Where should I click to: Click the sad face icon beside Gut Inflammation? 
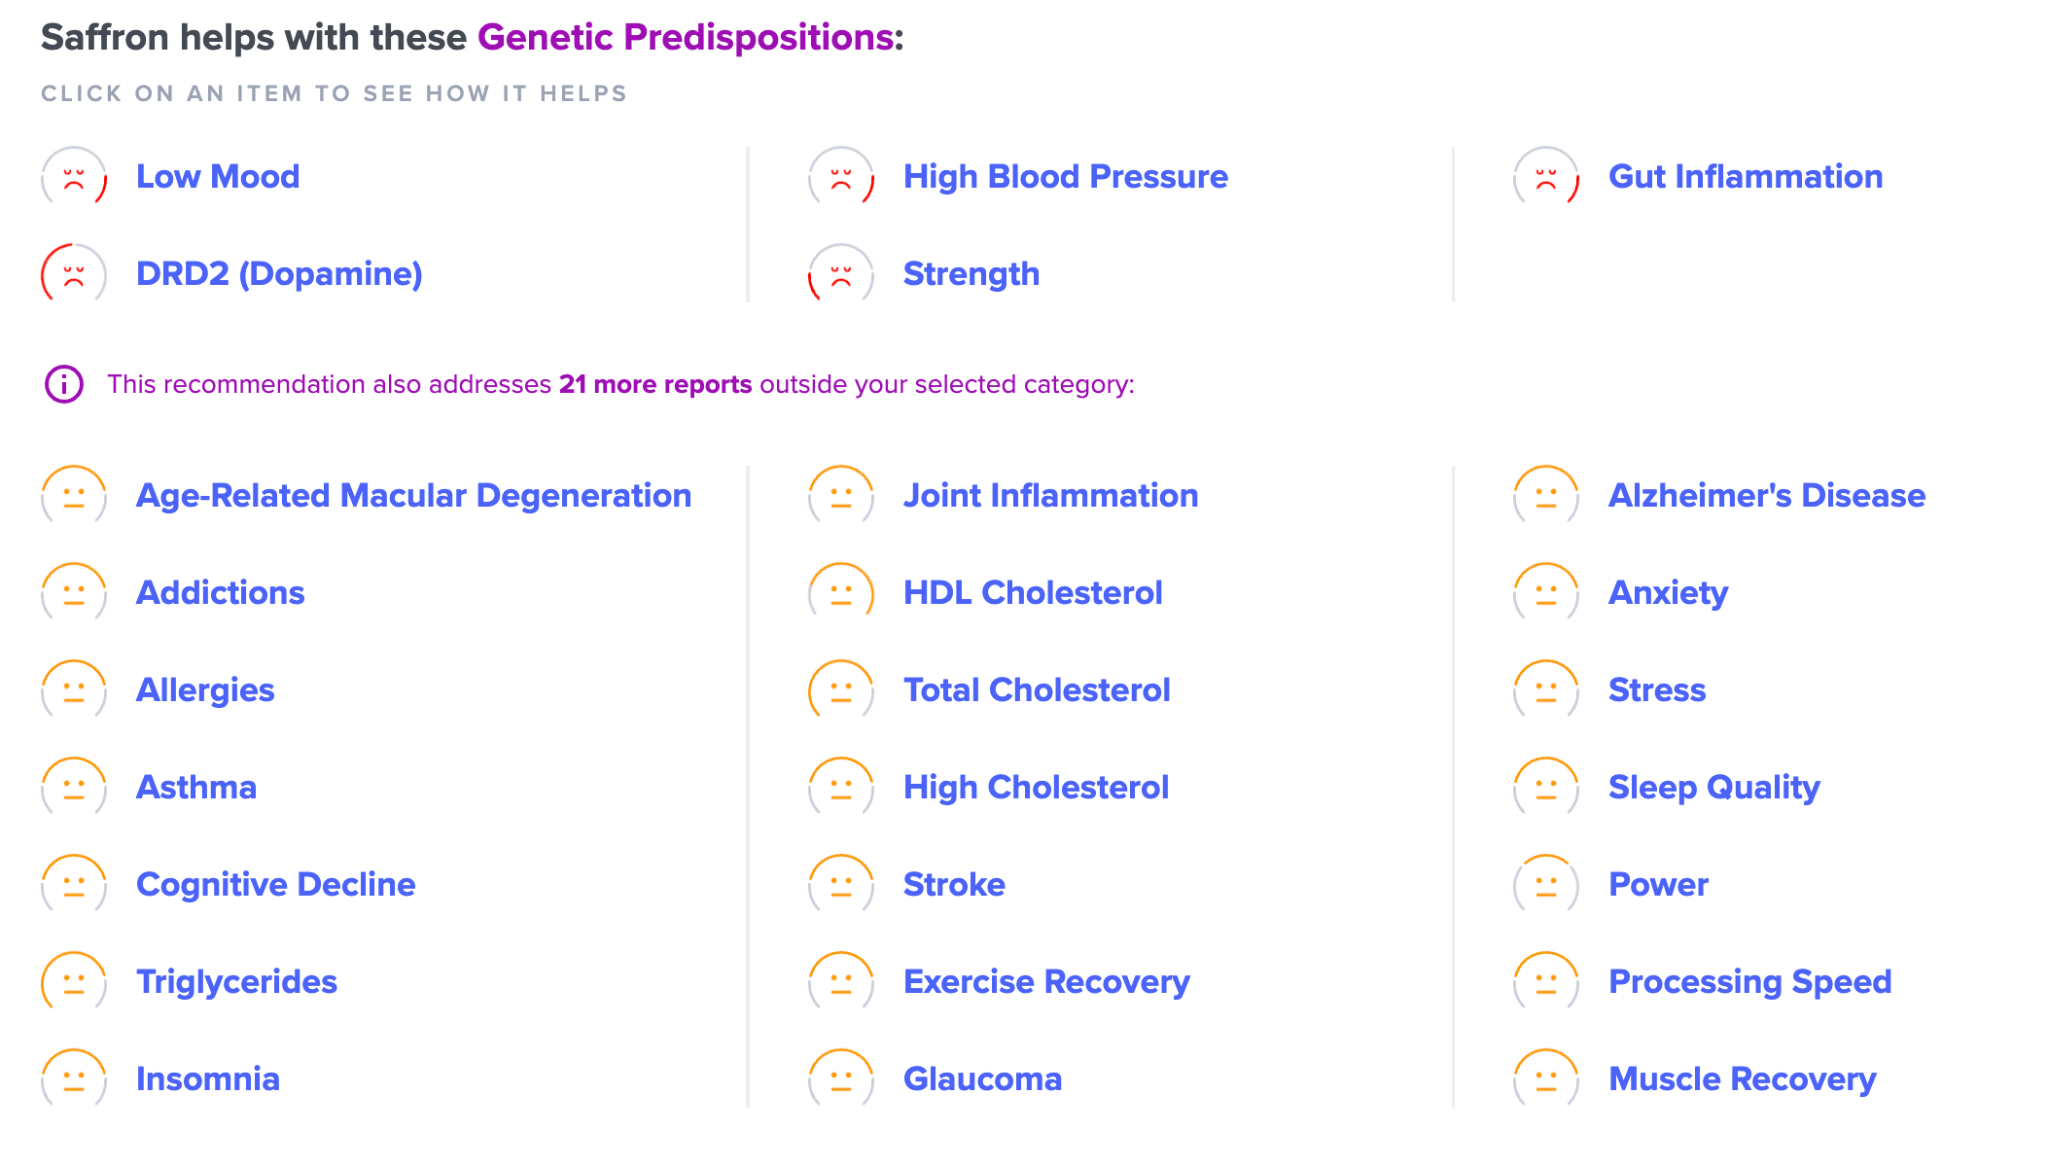[1546, 178]
